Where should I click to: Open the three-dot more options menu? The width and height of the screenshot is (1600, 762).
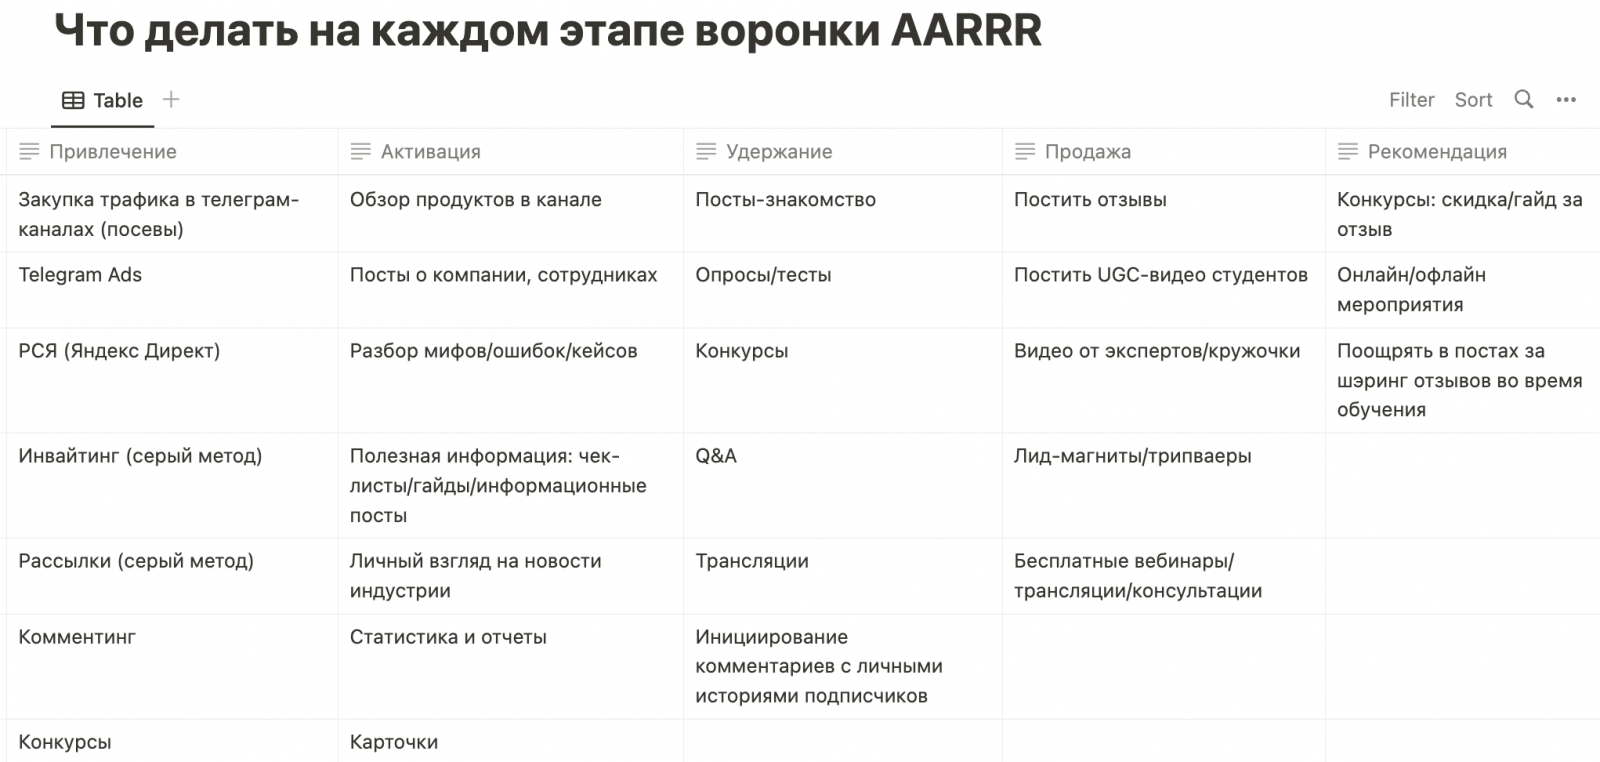[x=1566, y=99]
